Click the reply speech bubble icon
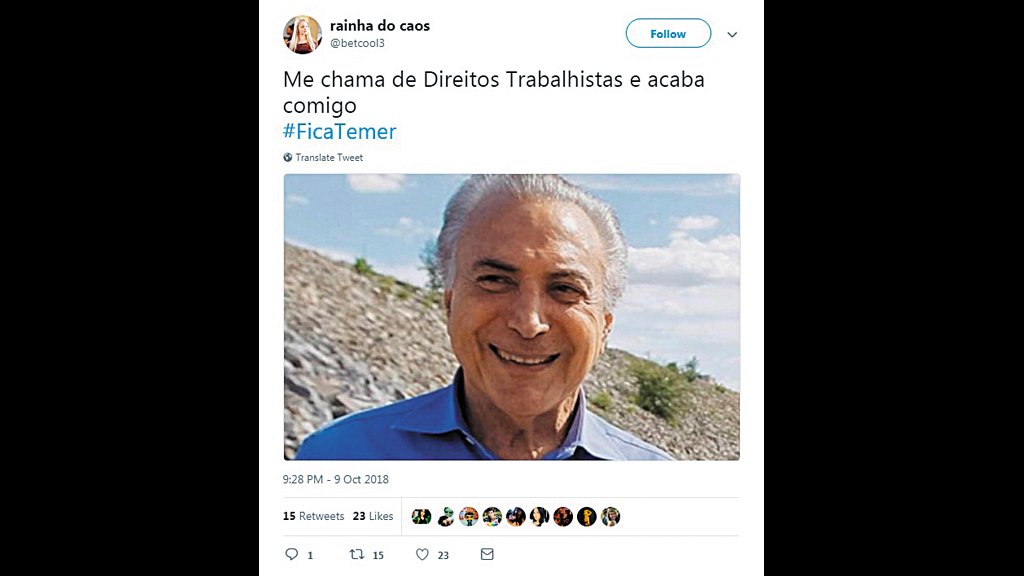The height and width of the screenshot is (576, 1024). [x=292, y=554]
